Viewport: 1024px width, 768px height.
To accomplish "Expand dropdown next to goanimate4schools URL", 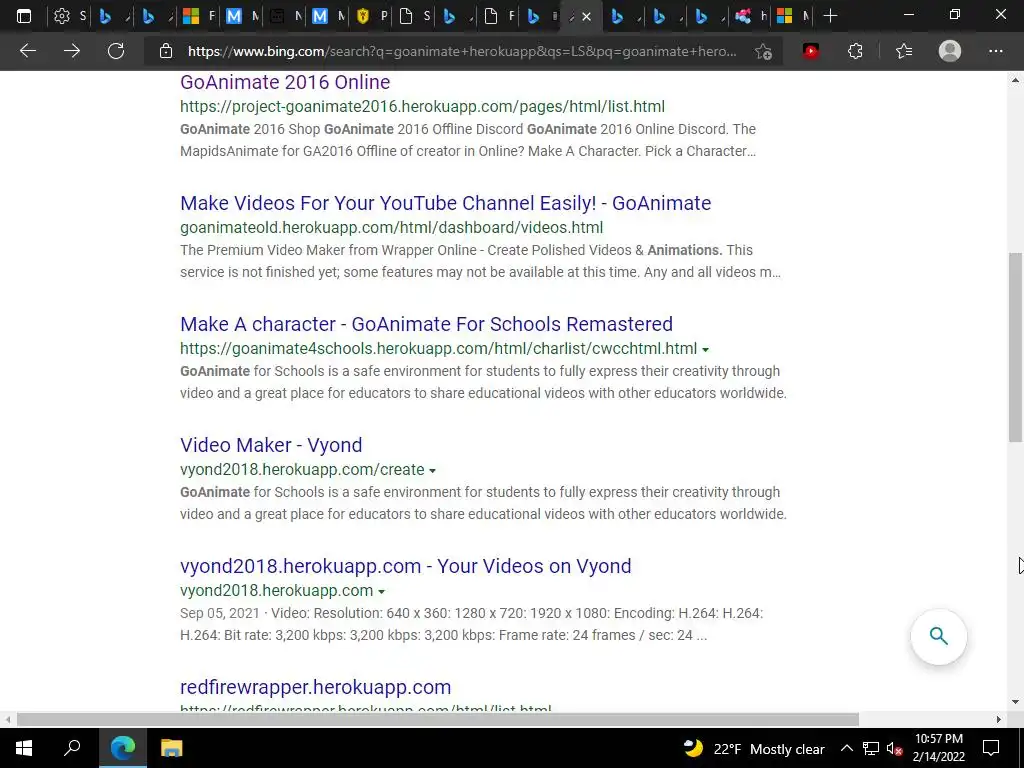I will [705, 350].
